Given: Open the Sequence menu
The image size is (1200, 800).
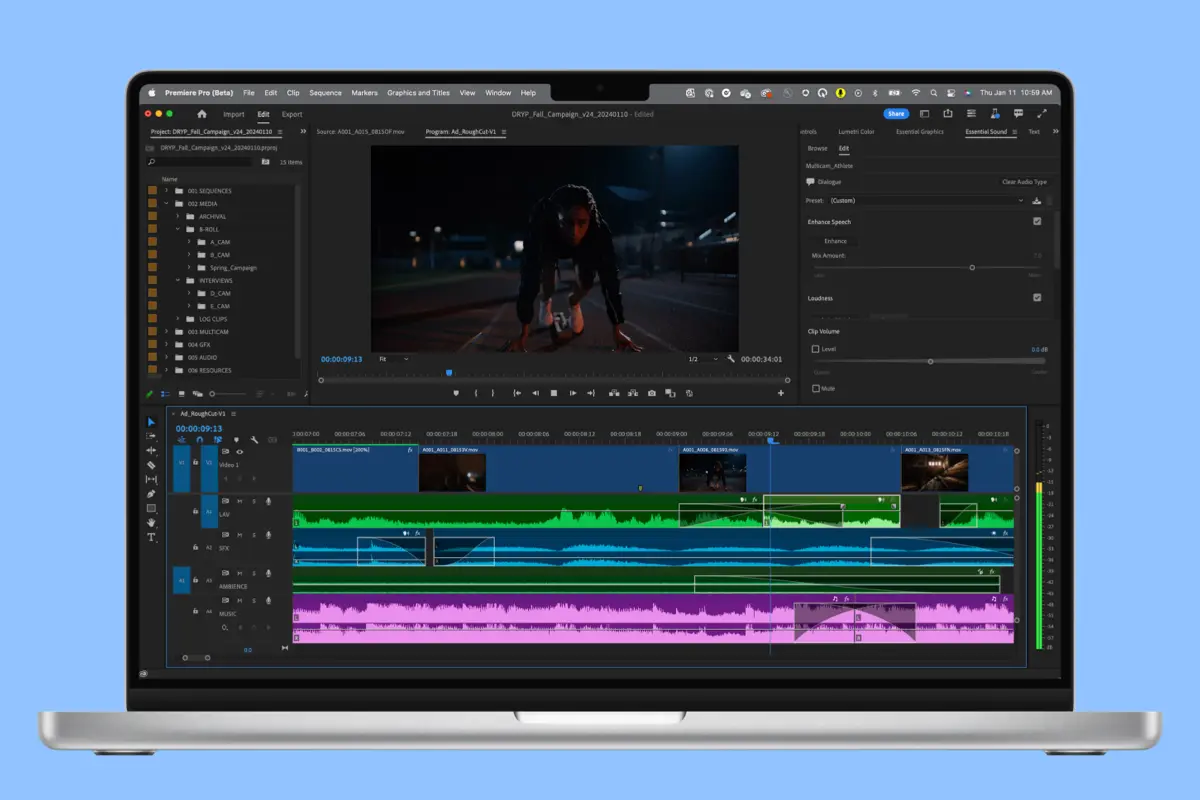Looking at the screenshot, I should tap(325, 93).
